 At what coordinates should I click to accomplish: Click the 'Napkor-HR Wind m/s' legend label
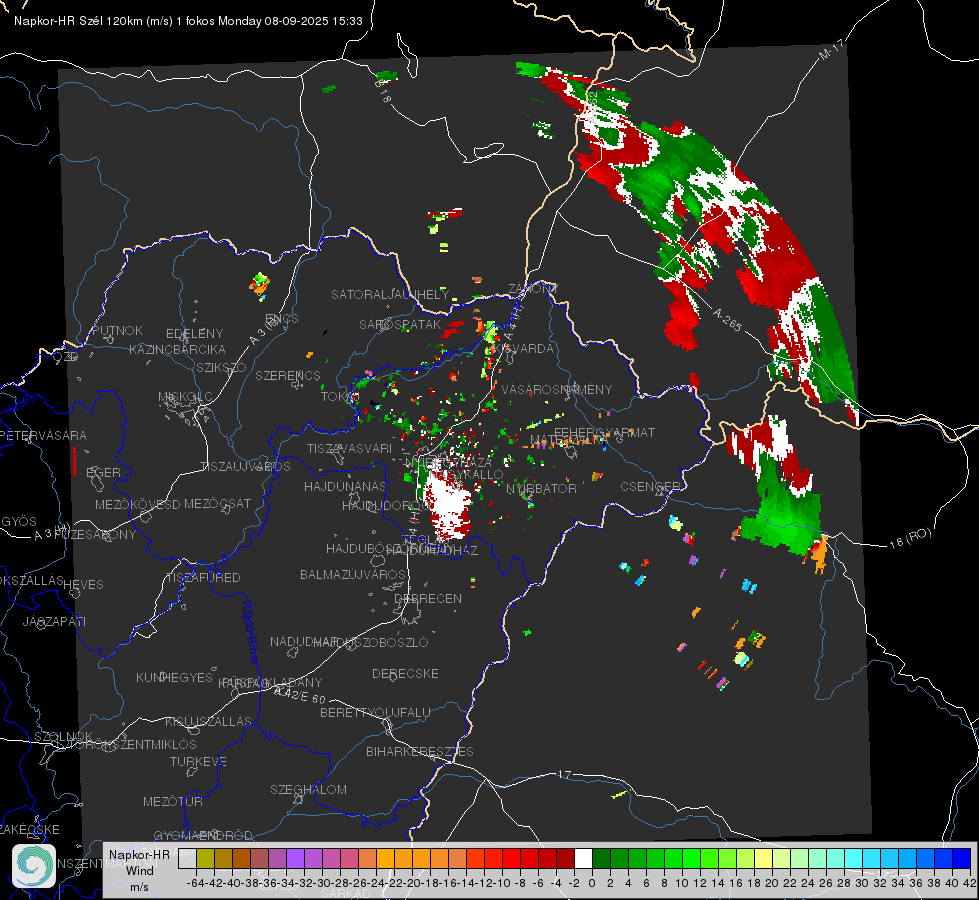pos(139,870)
